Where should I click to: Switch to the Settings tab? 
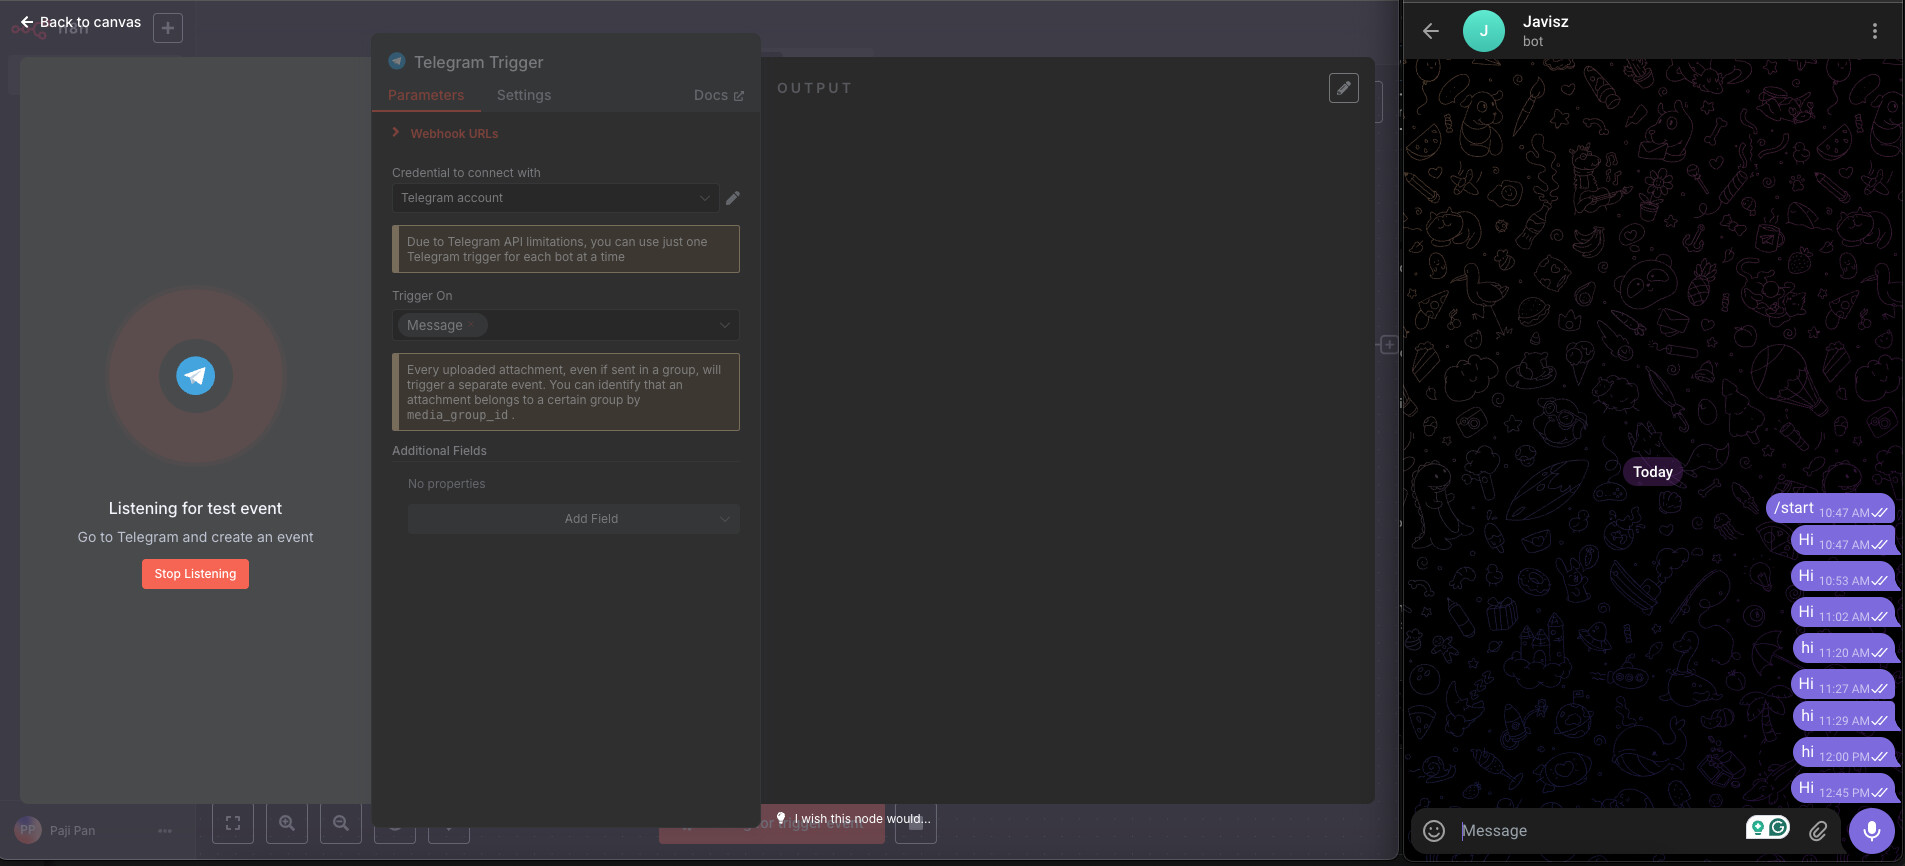(524, 95)
